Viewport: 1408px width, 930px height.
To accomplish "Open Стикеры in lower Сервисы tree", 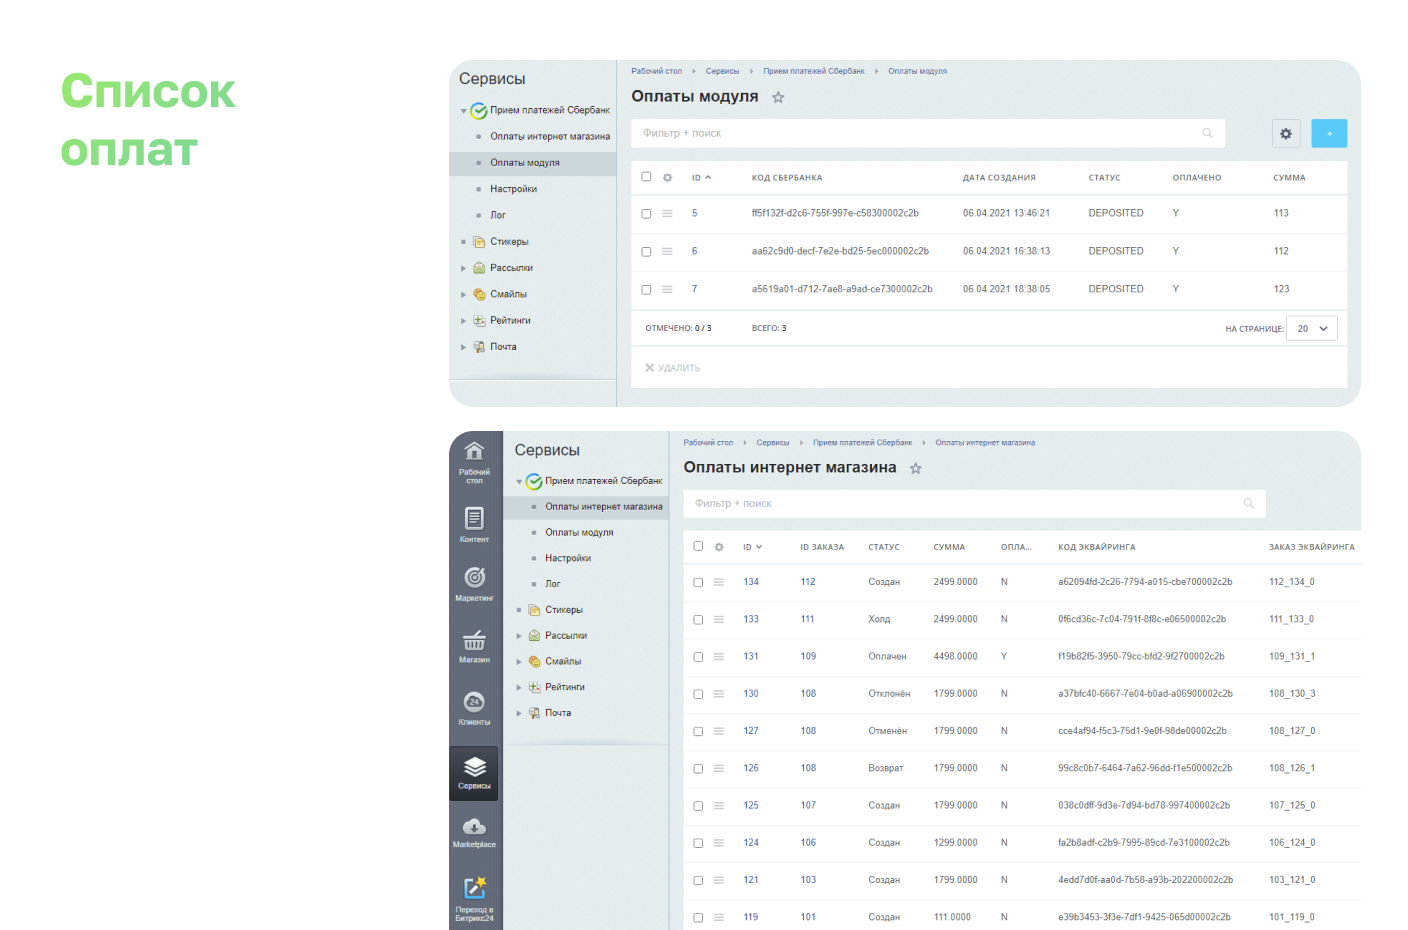I will click(564, 610).
